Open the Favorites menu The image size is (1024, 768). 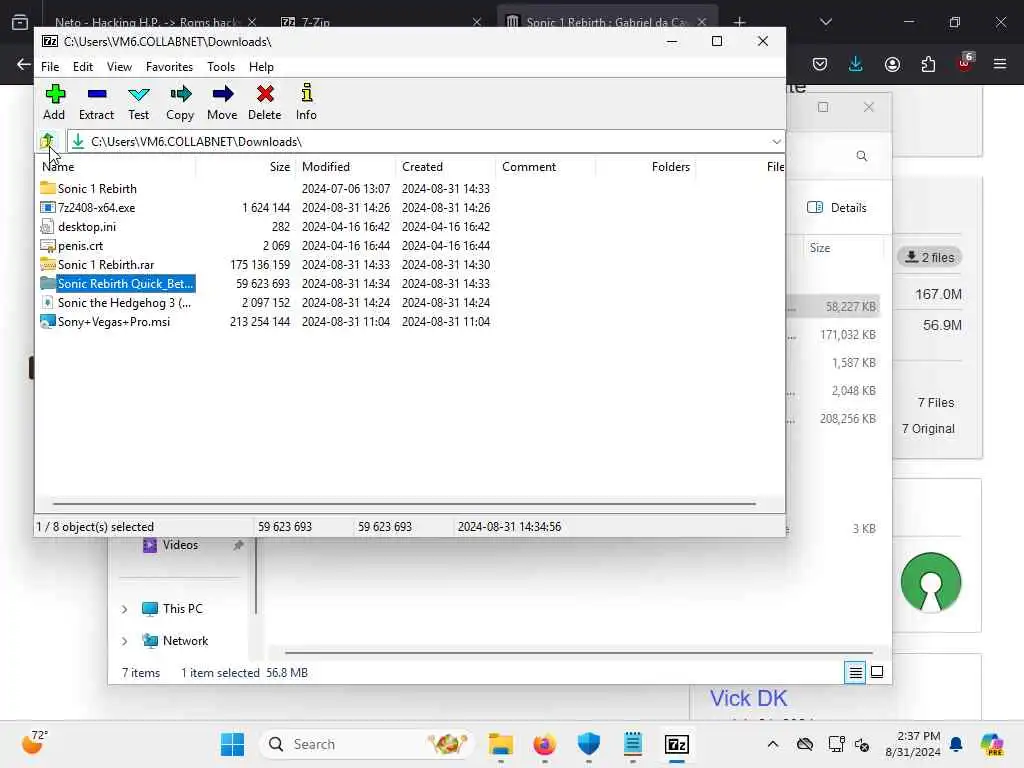coord(169,67)
